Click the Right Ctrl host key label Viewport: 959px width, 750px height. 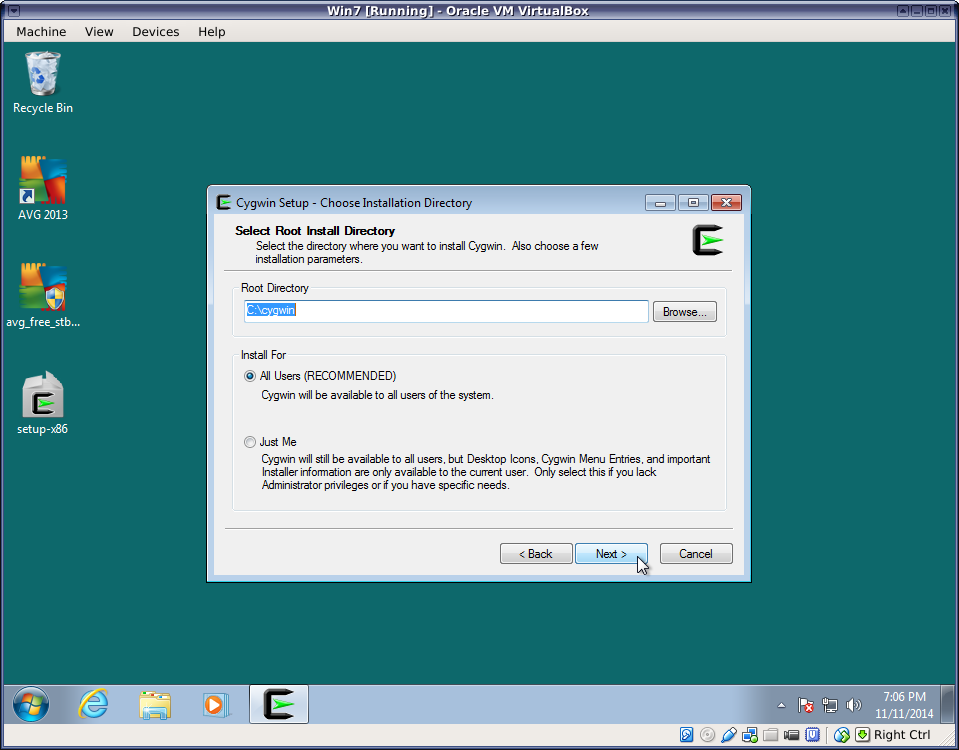coord(902,735)
